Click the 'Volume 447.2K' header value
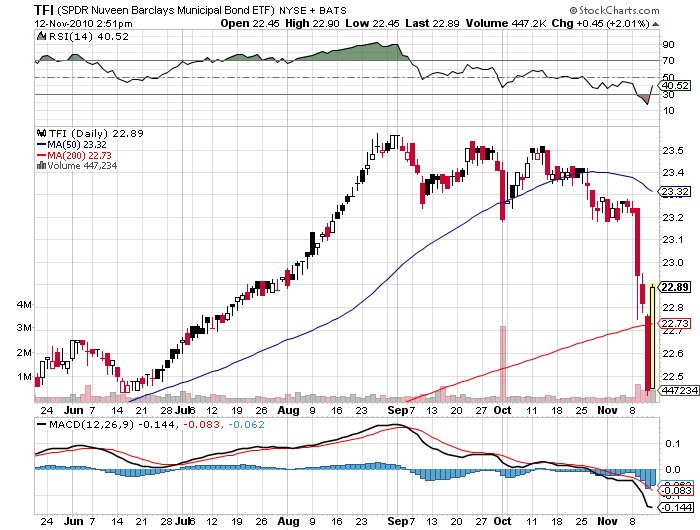Image resolution: width=700 pixels, height=530 pixels. pos(506,24)
